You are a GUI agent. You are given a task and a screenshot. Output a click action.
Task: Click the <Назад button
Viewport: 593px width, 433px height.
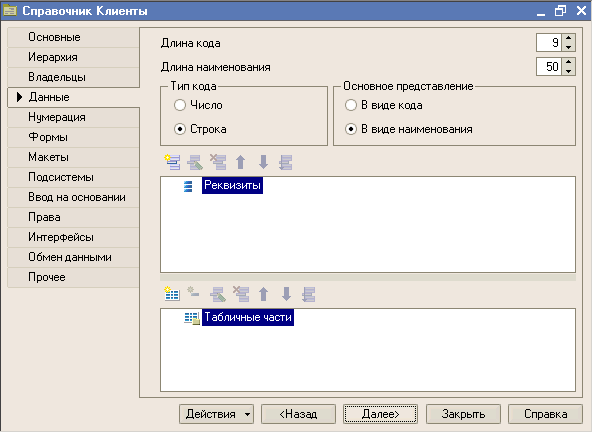pyautogui.click(x=298, y=414)
